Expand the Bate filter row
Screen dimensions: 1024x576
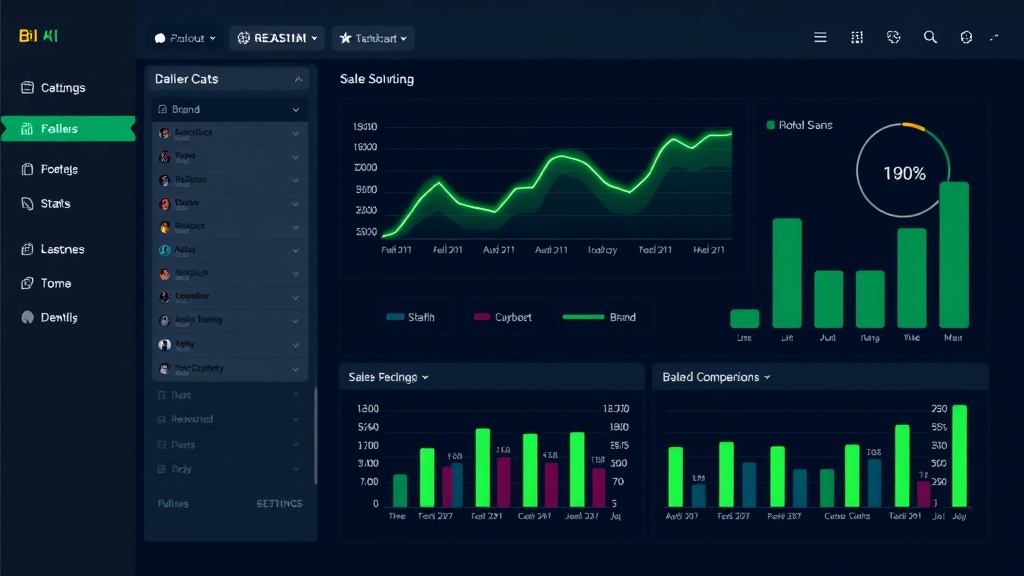coord(229,394)
